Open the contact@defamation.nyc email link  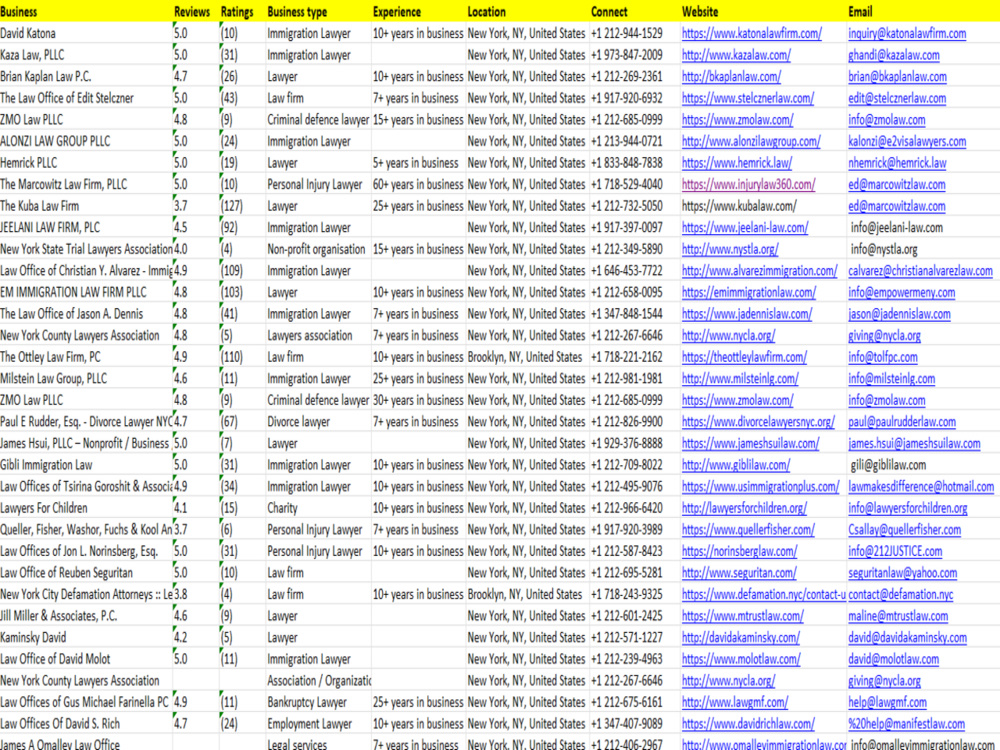901,594
